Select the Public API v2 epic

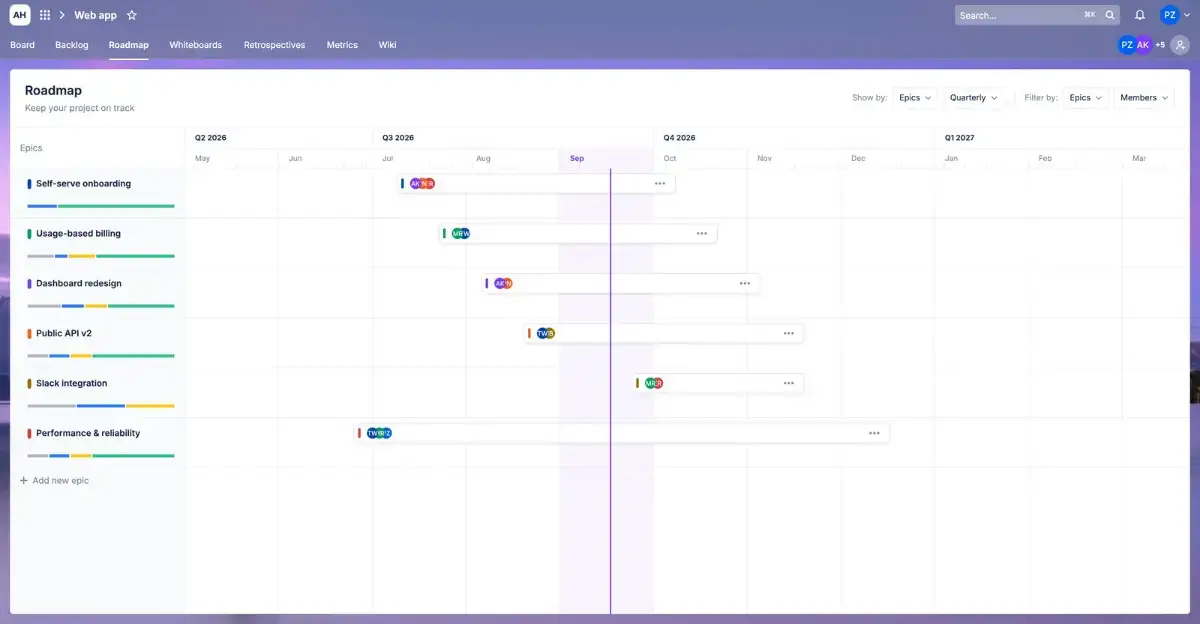[64, 334]
